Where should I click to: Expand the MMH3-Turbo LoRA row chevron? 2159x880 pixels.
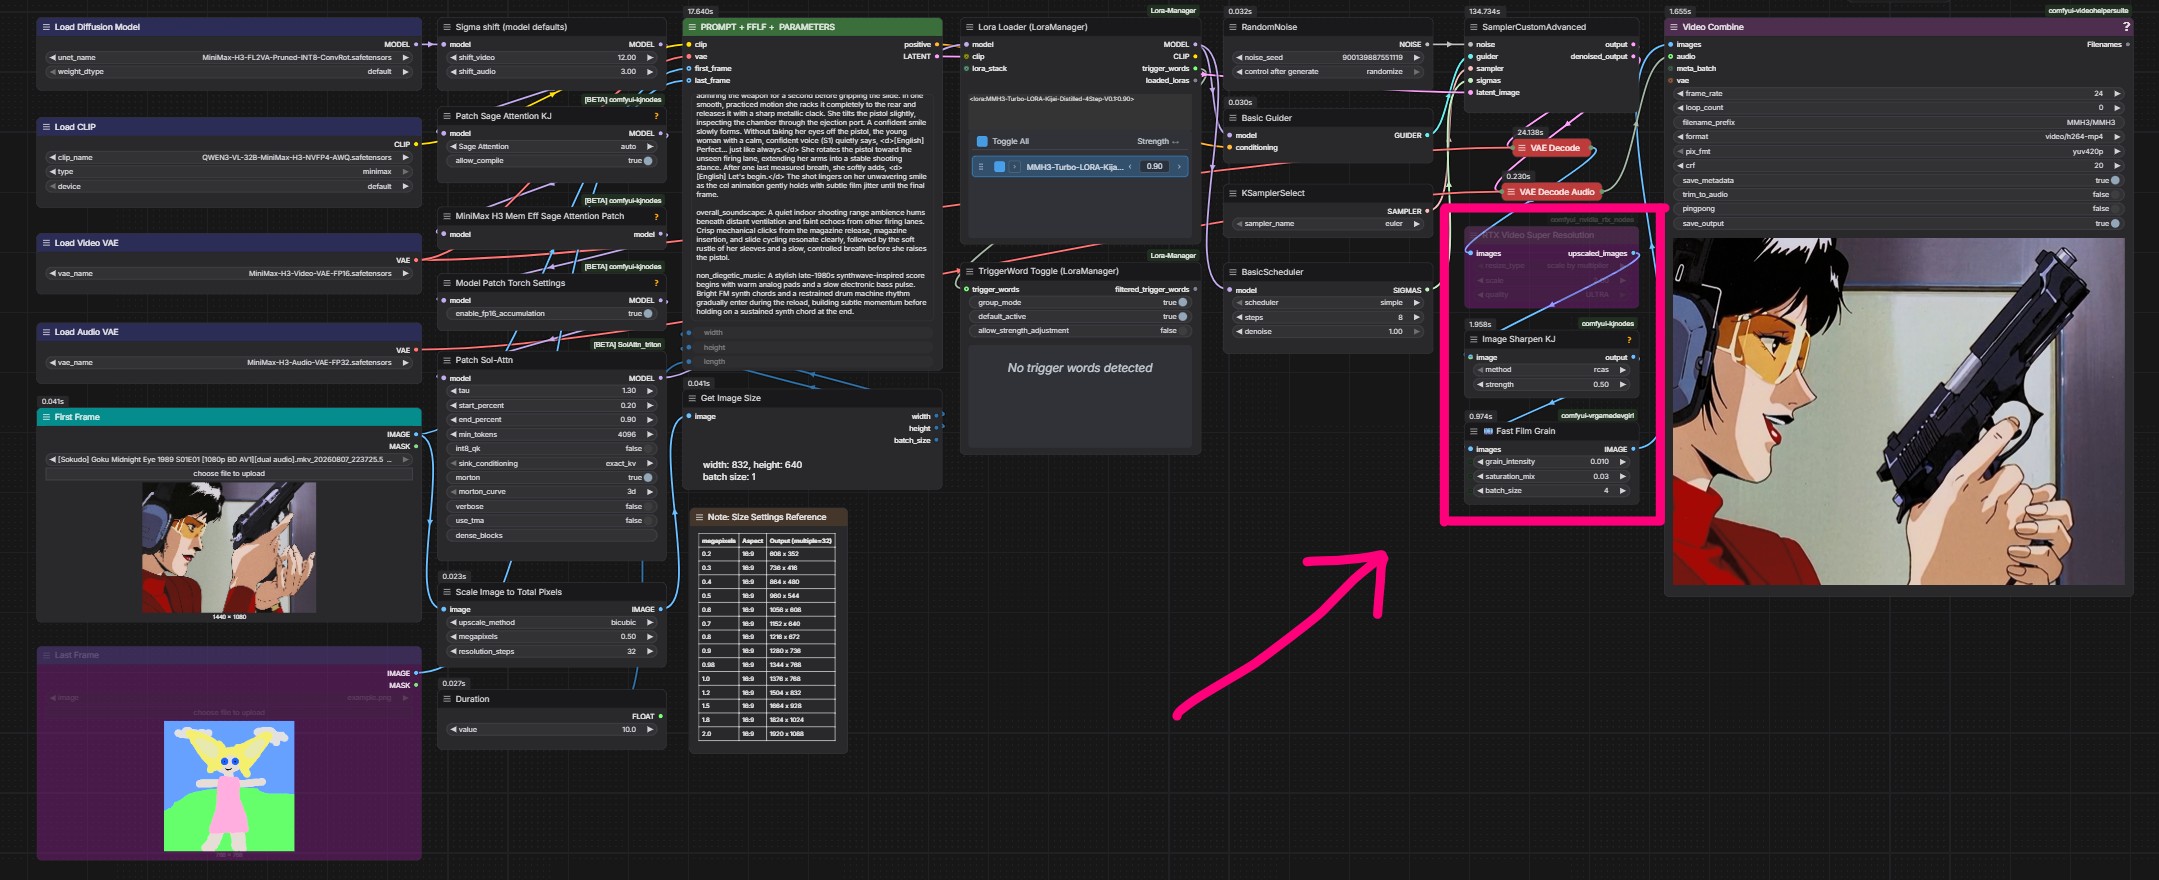(1014, 167)
